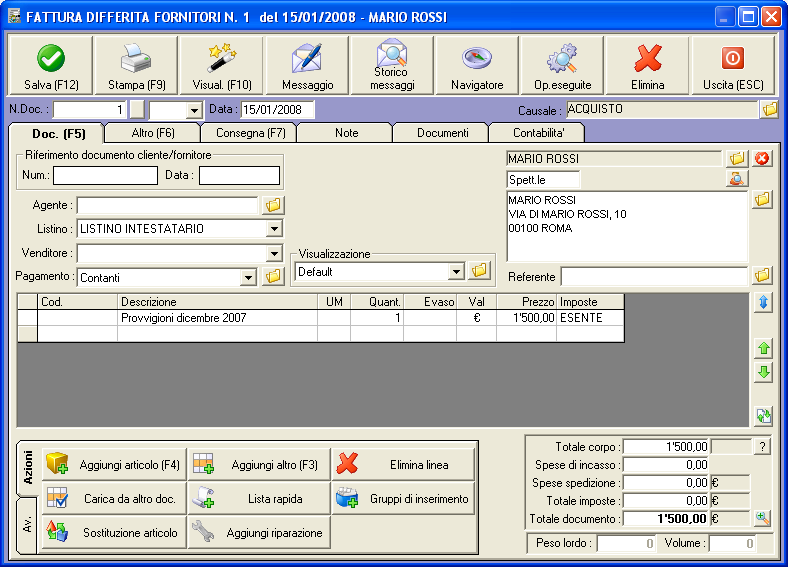The height and width of the screenshot is (567, 788).
Task: Expand the Visualizzazione Default dropdown
Action: tap(456, 272)
